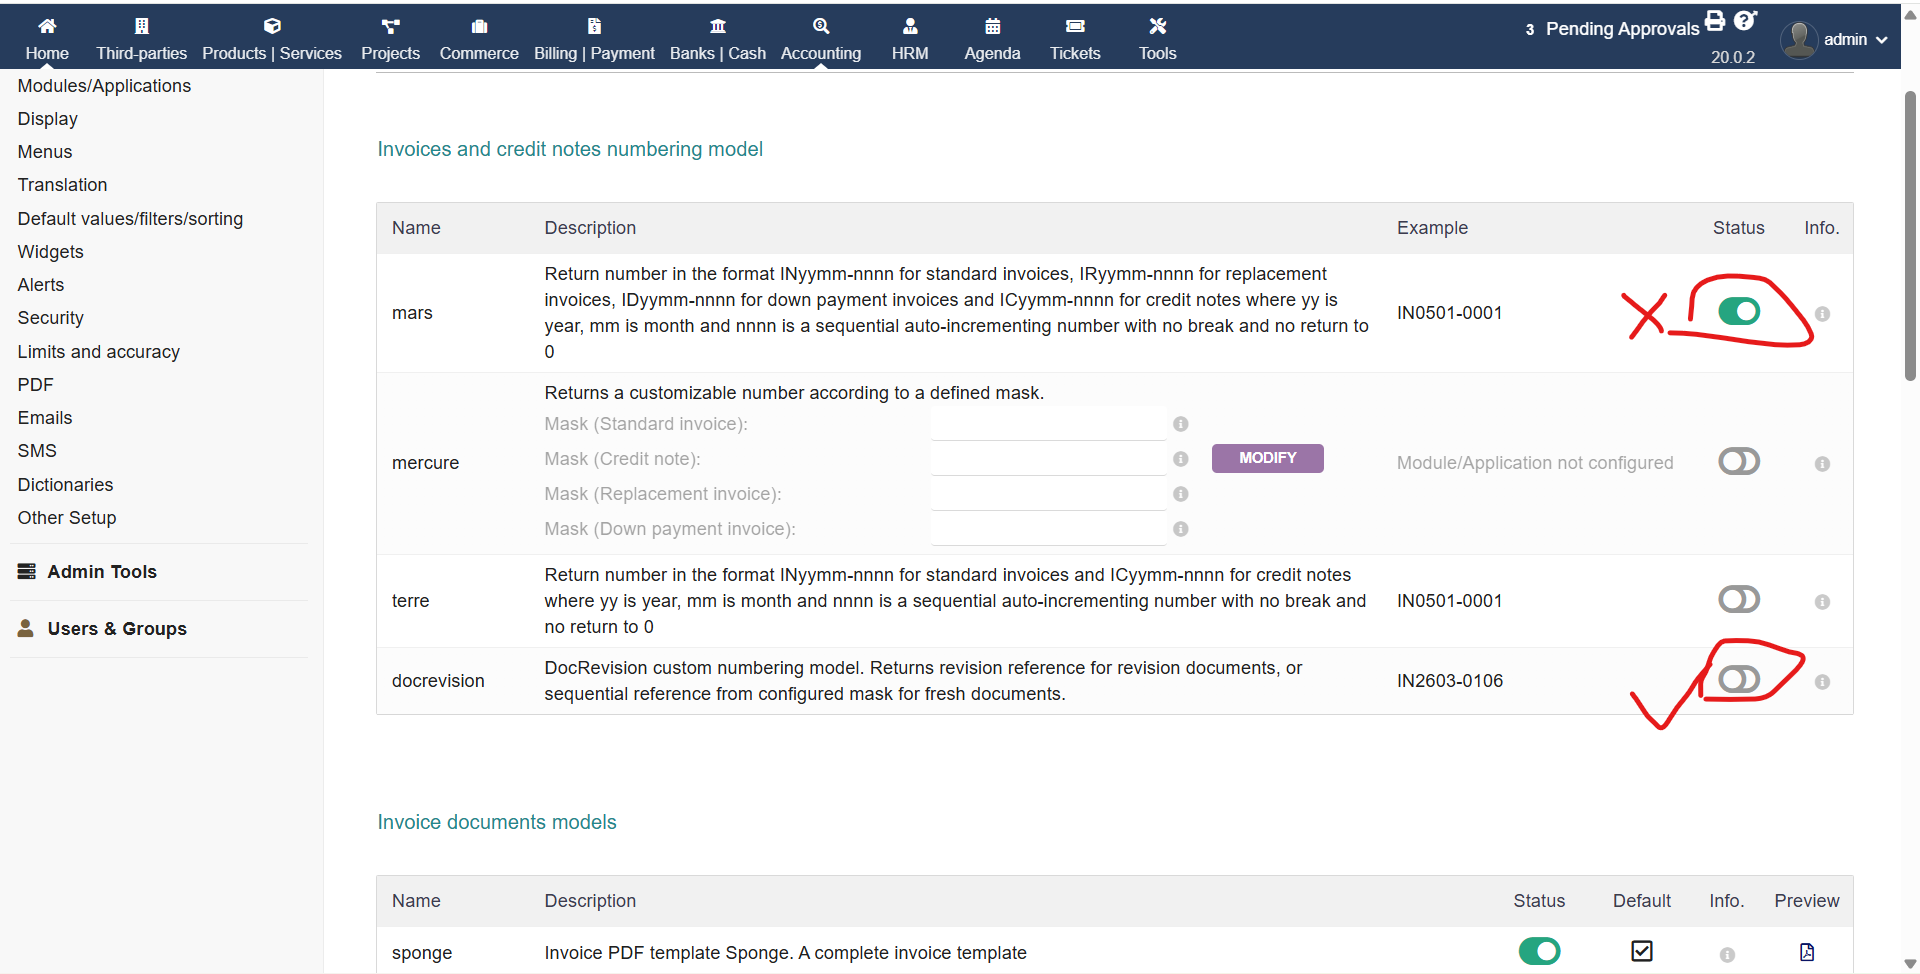Open the online help question-mark icon
Viewport: 1920px width, 974px height.
[x=1745, y=21]
